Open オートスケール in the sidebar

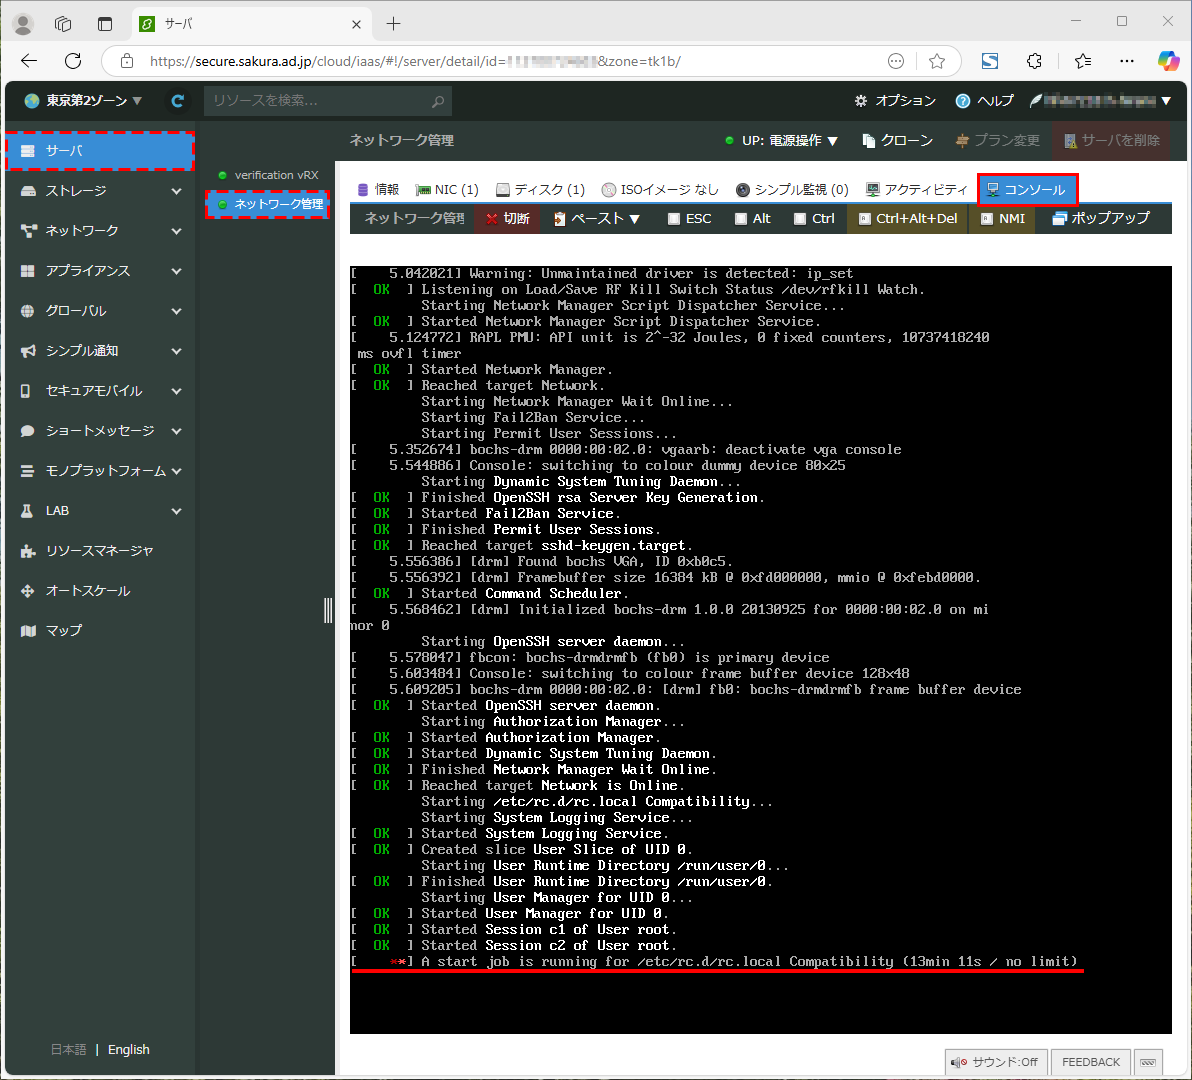pos(100,591)
